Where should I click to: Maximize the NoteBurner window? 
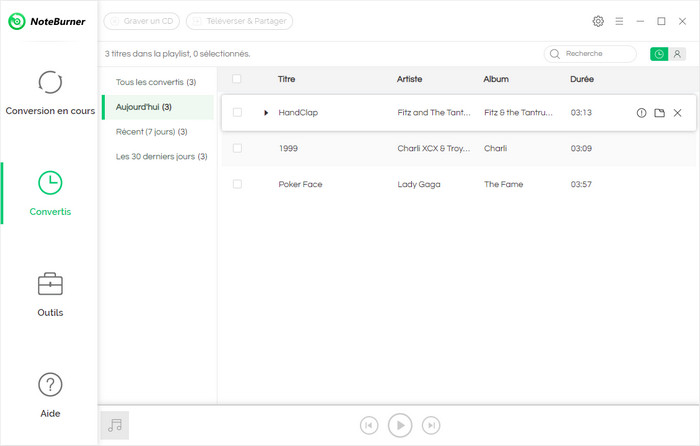click(661, 21)
